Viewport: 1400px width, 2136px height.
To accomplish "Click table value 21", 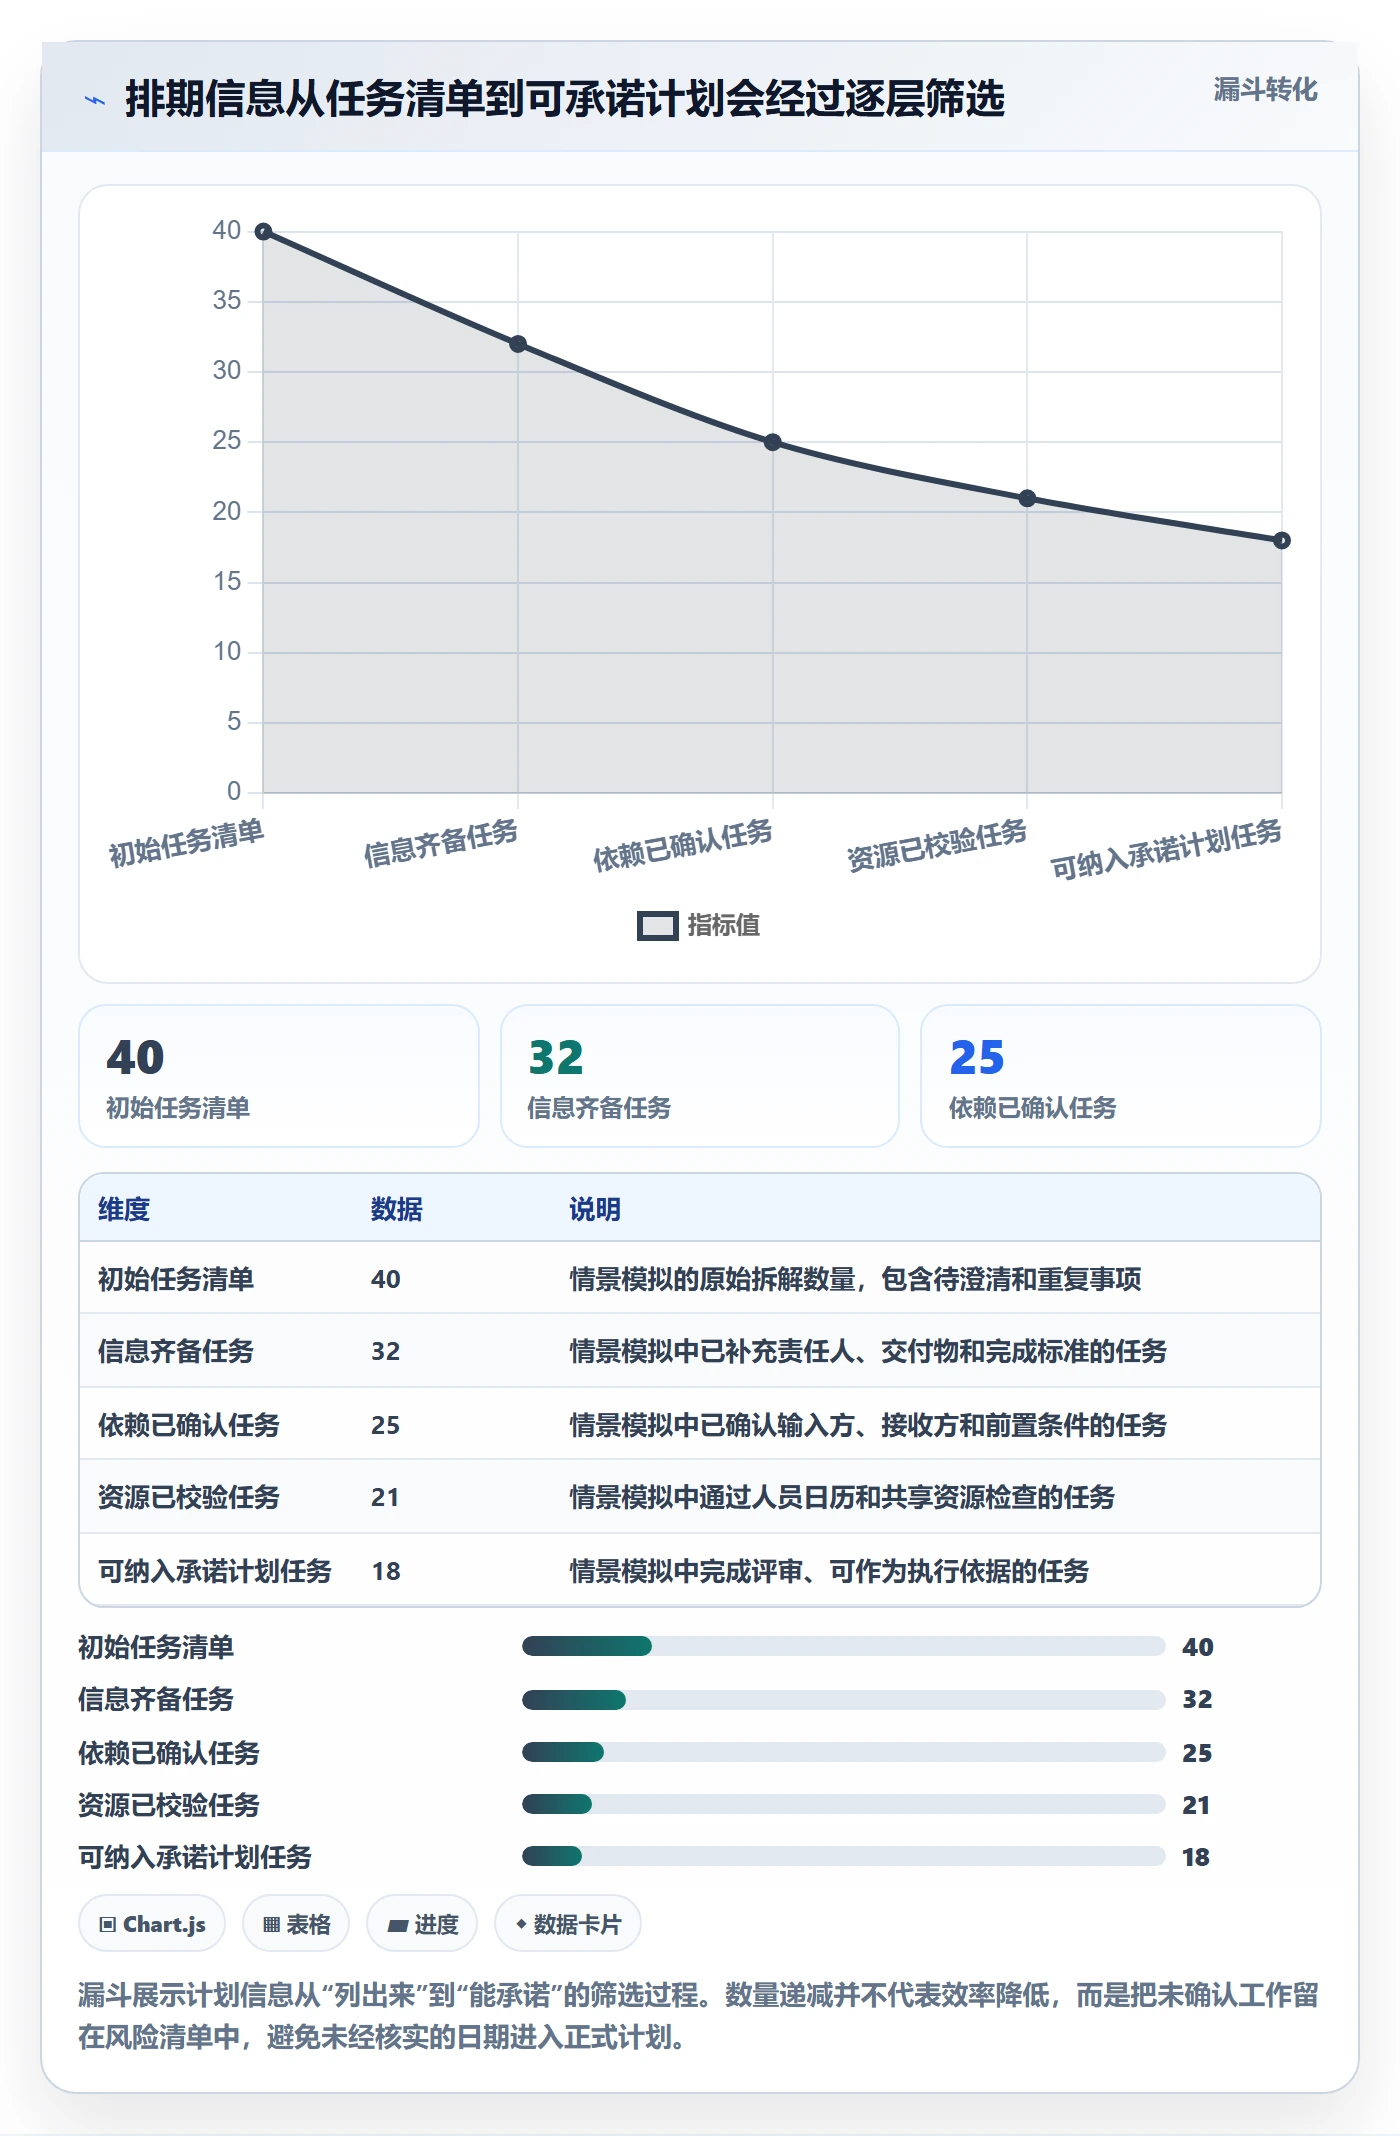I will pos(385,1497).
